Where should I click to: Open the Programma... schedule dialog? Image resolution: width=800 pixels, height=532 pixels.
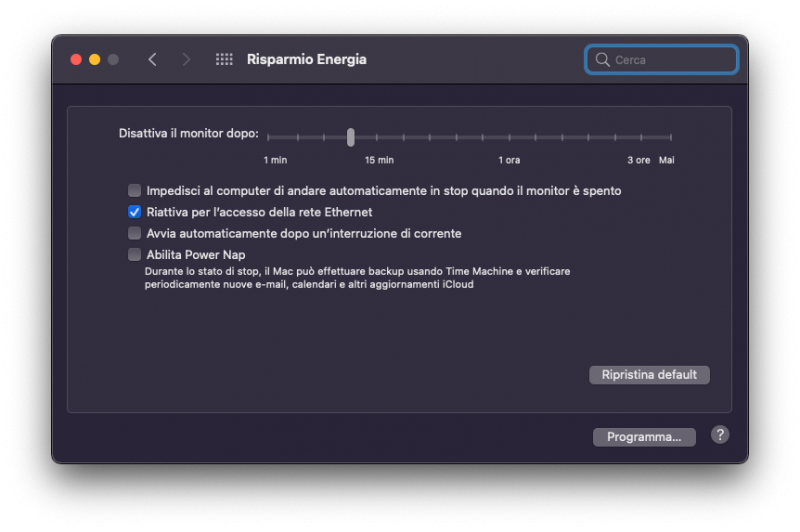[644, 437]
